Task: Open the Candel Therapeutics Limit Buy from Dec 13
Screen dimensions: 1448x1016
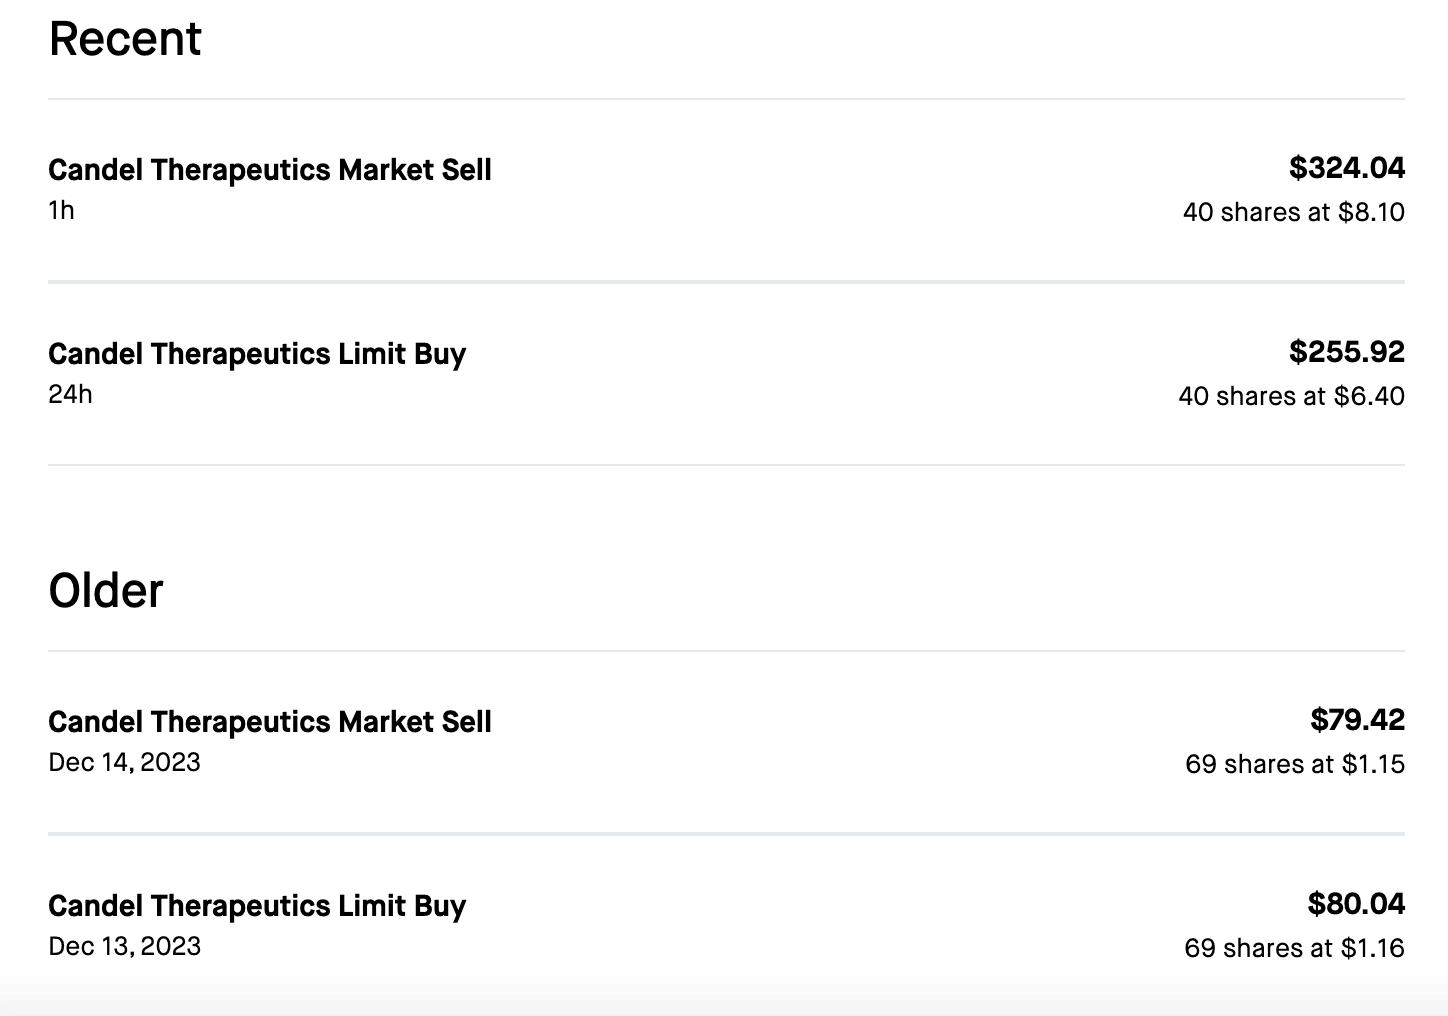Action: [257, 906]
